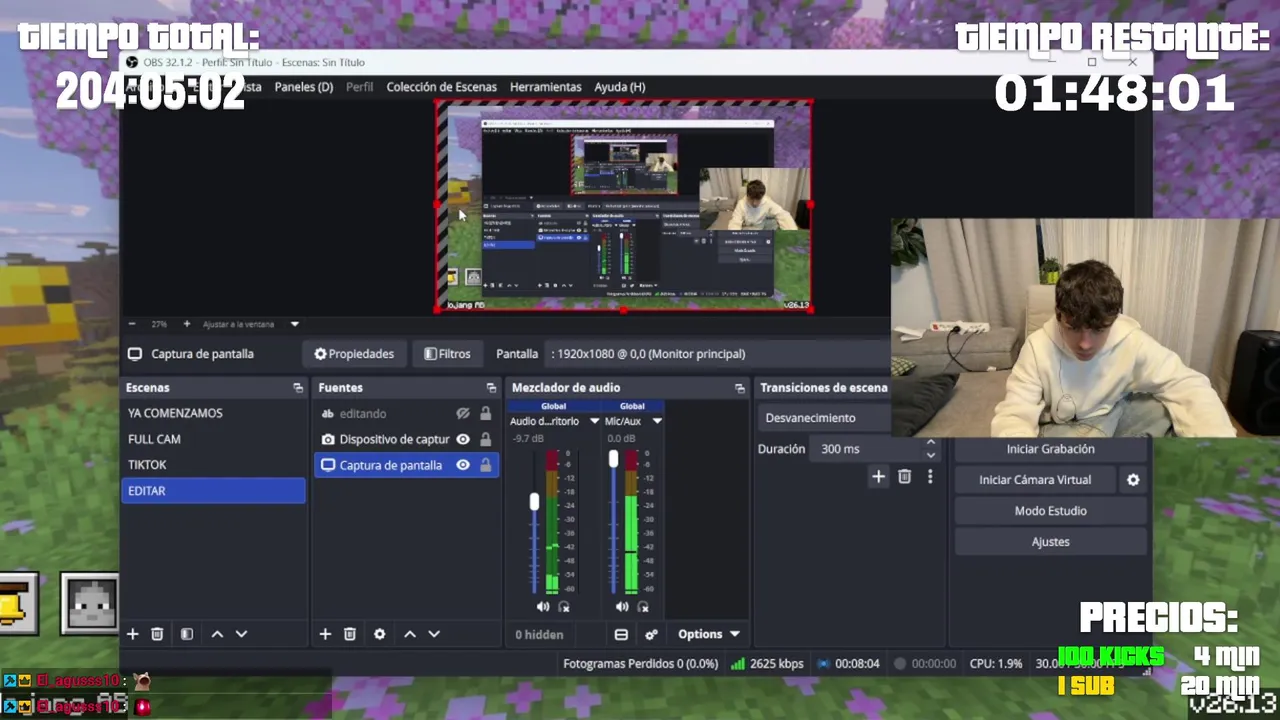Mute the desktop audio channel

543,607
